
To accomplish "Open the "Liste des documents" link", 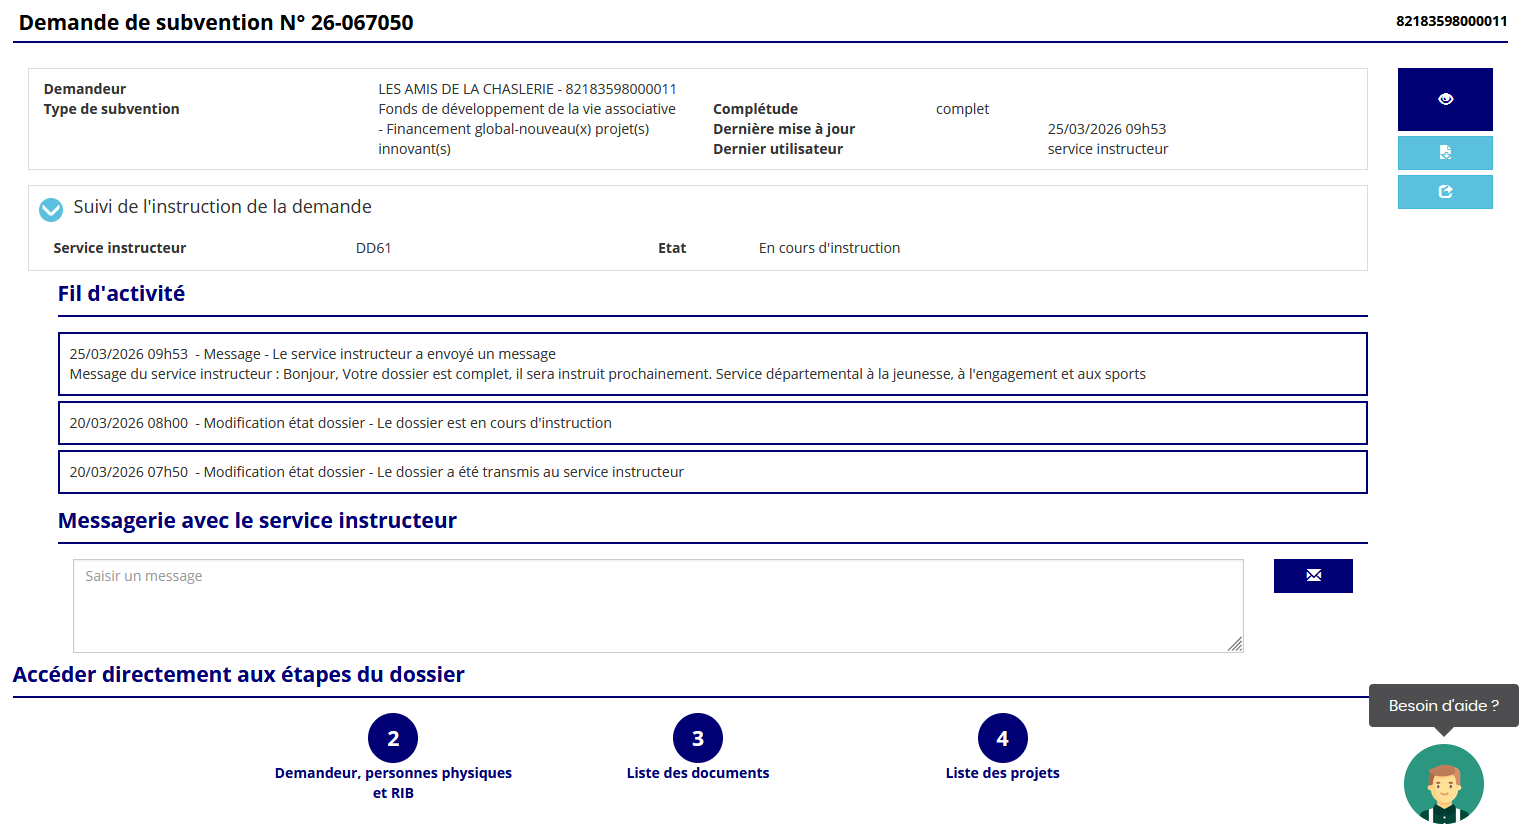I will click(698, 773).
